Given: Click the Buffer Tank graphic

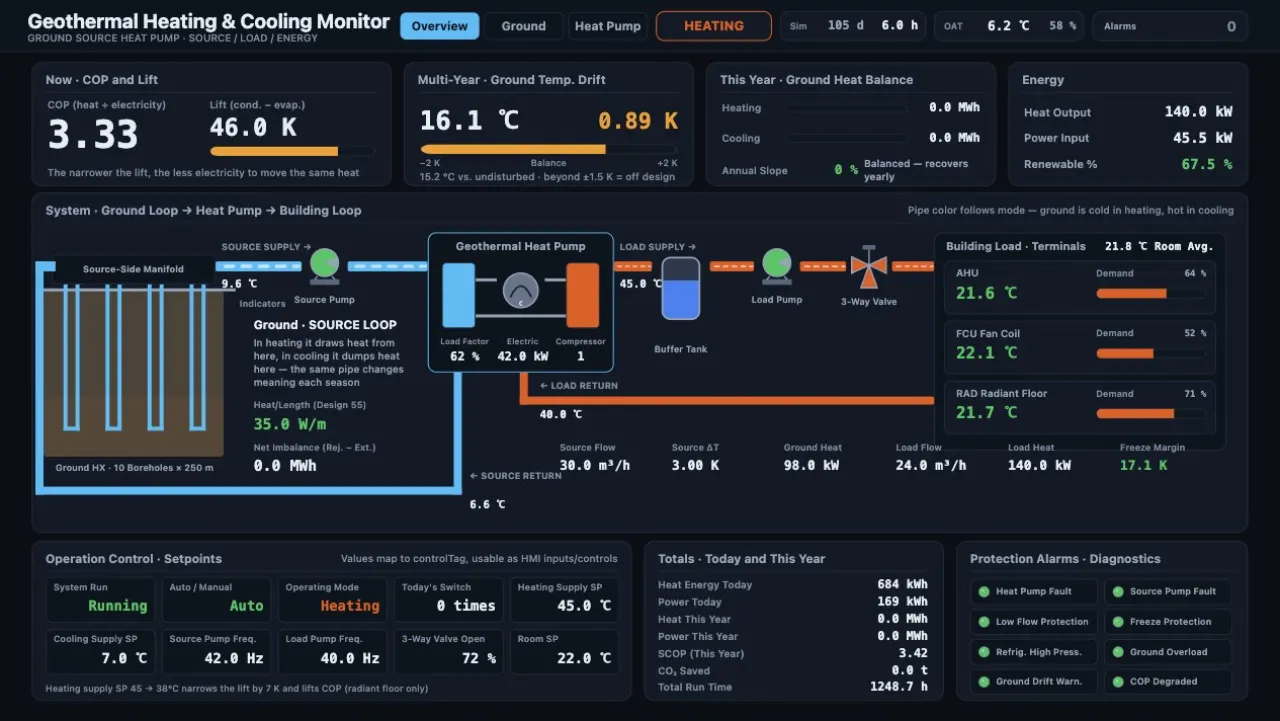Looking at the screenshot, I should (681, 289).
